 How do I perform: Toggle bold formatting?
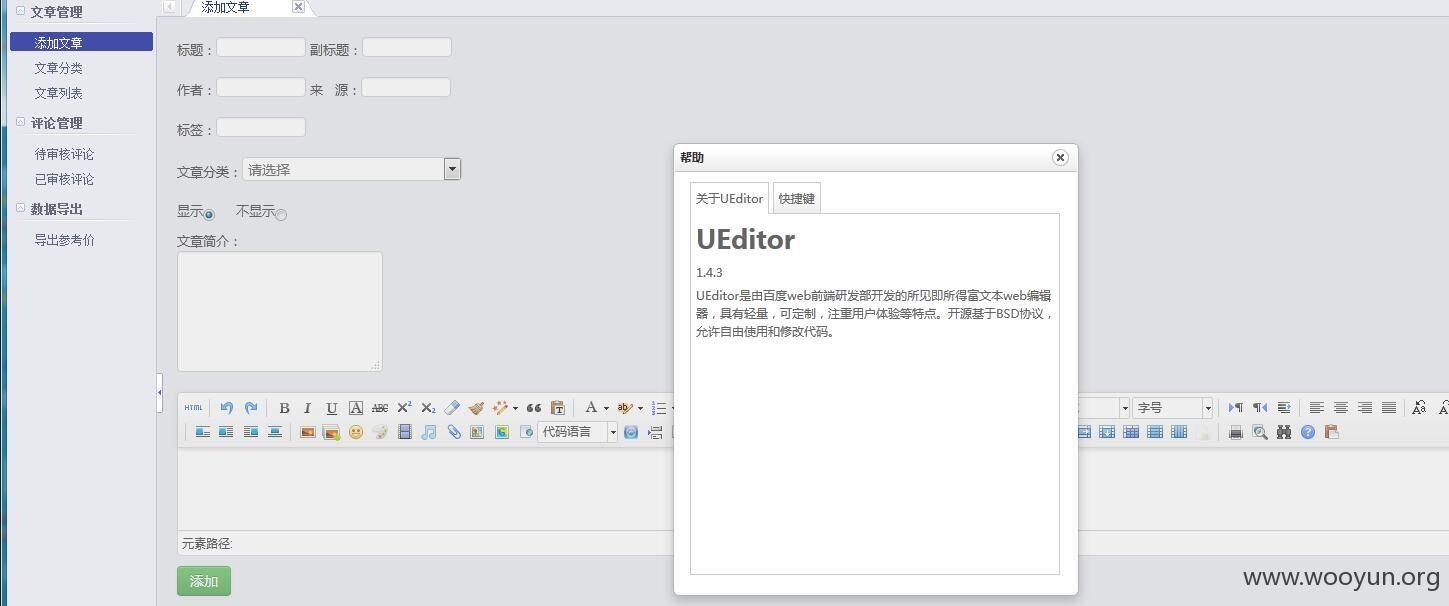pyautogui.click(x=284, y=407)
